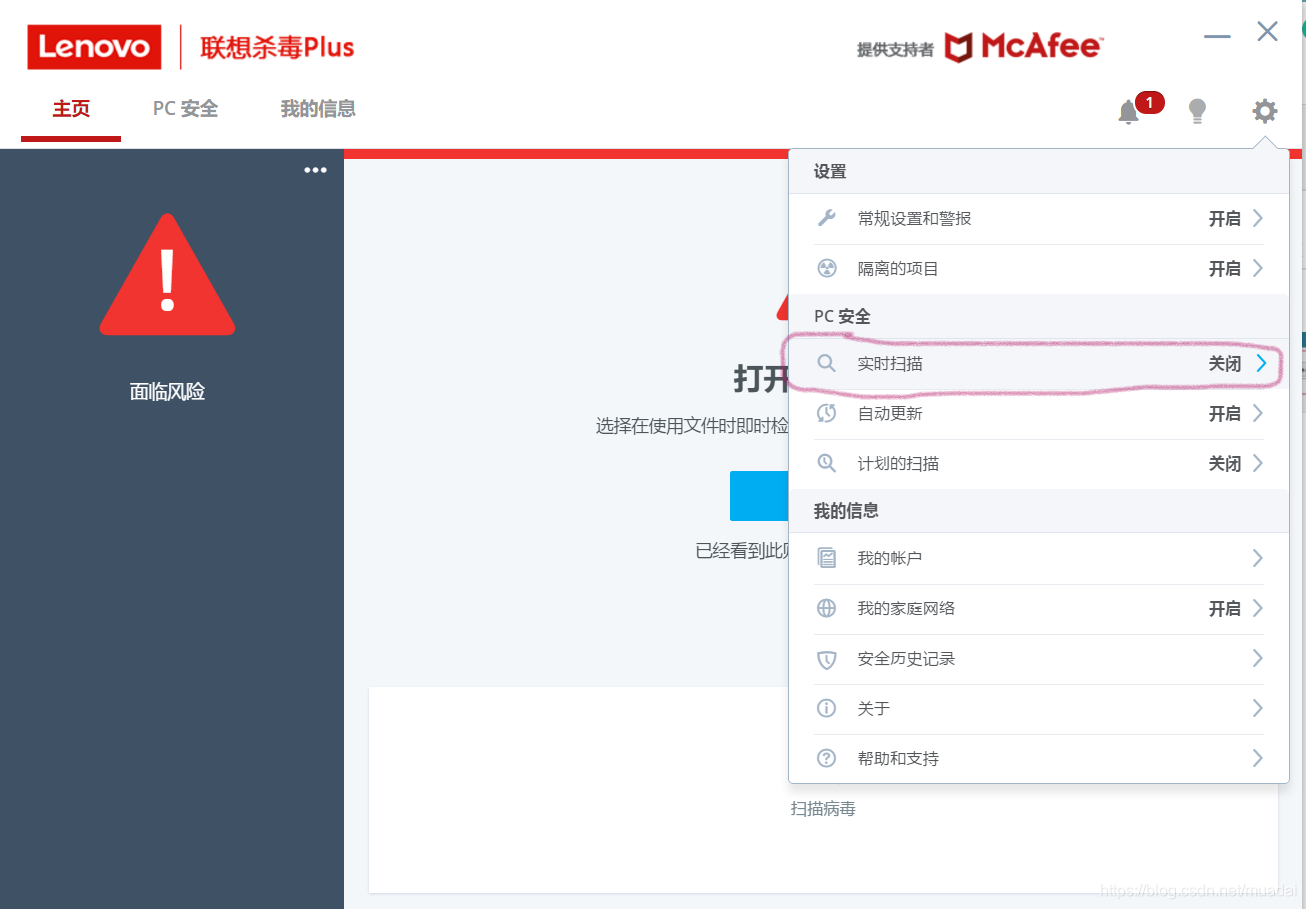The image size is (1306, 909).
Task: Open 自动更新 menu entry
Action: 1038,414
